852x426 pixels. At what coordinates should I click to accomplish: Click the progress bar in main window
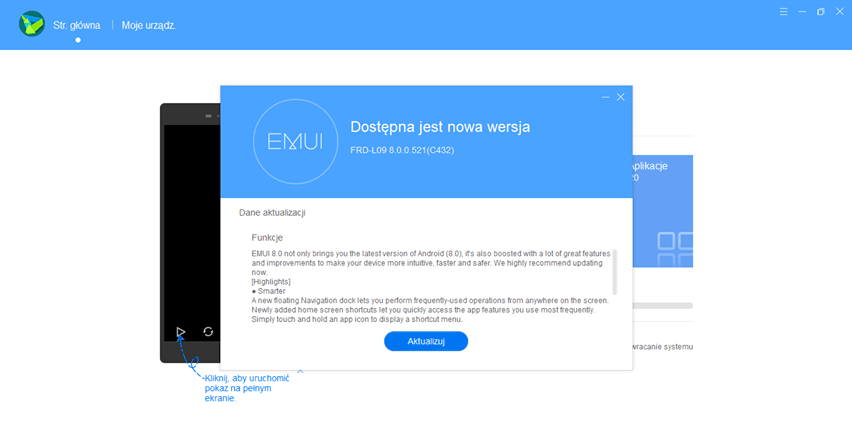pyautogui.click(x=663, y=305)
